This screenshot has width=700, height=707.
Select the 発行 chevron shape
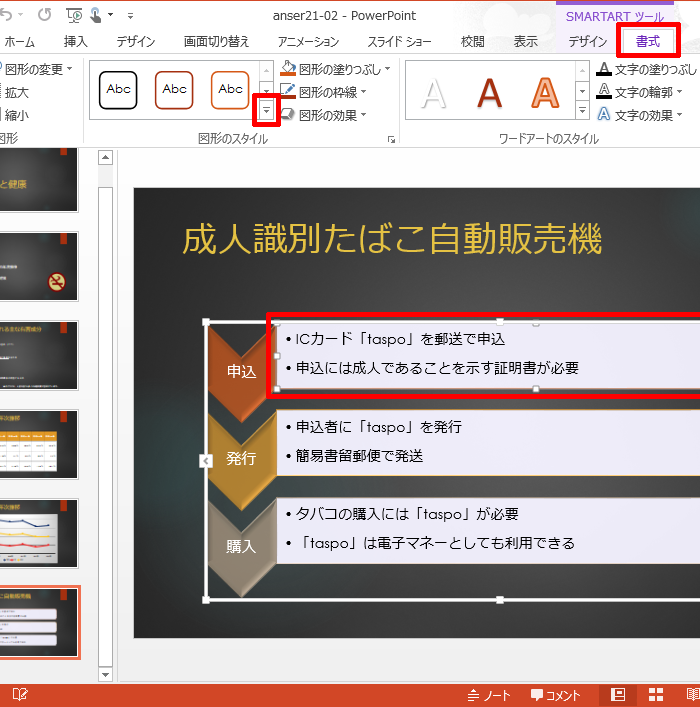coord(241,459)
